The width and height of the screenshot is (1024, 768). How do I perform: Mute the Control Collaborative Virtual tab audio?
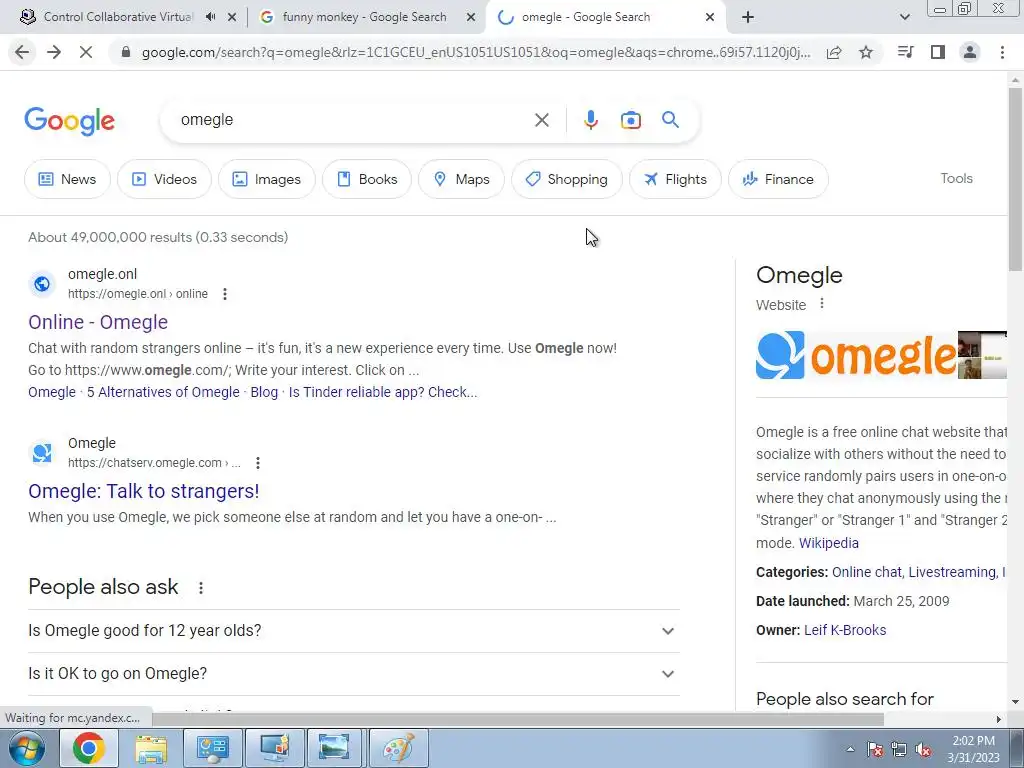[210, 17]
